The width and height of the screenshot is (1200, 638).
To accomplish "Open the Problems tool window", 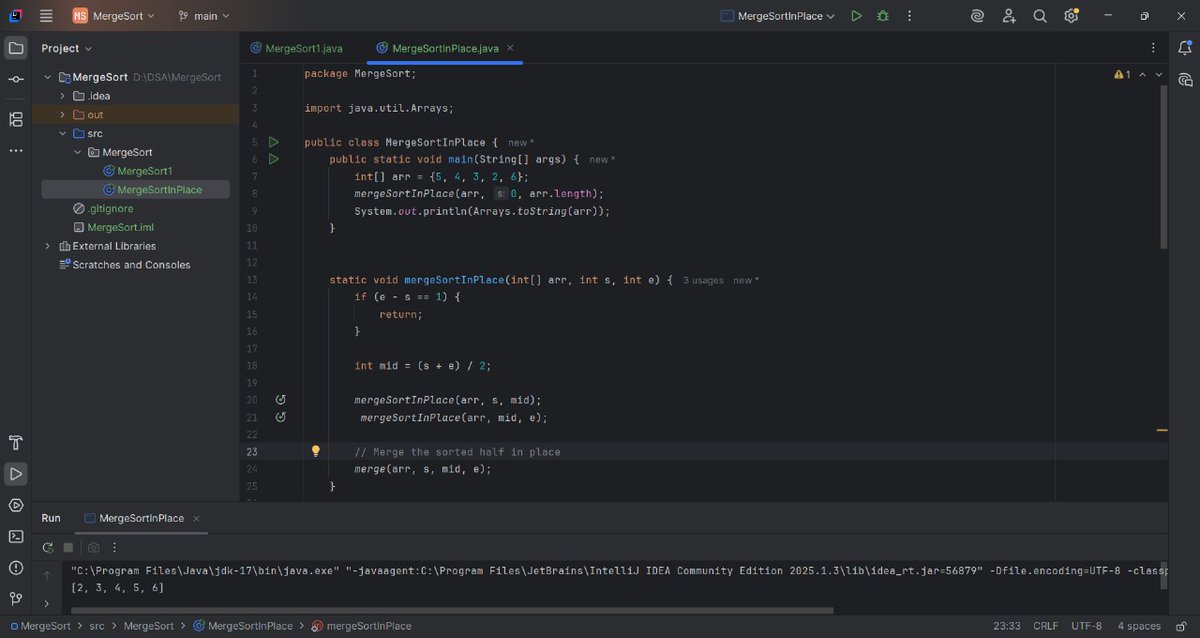I will coord(16,567).
